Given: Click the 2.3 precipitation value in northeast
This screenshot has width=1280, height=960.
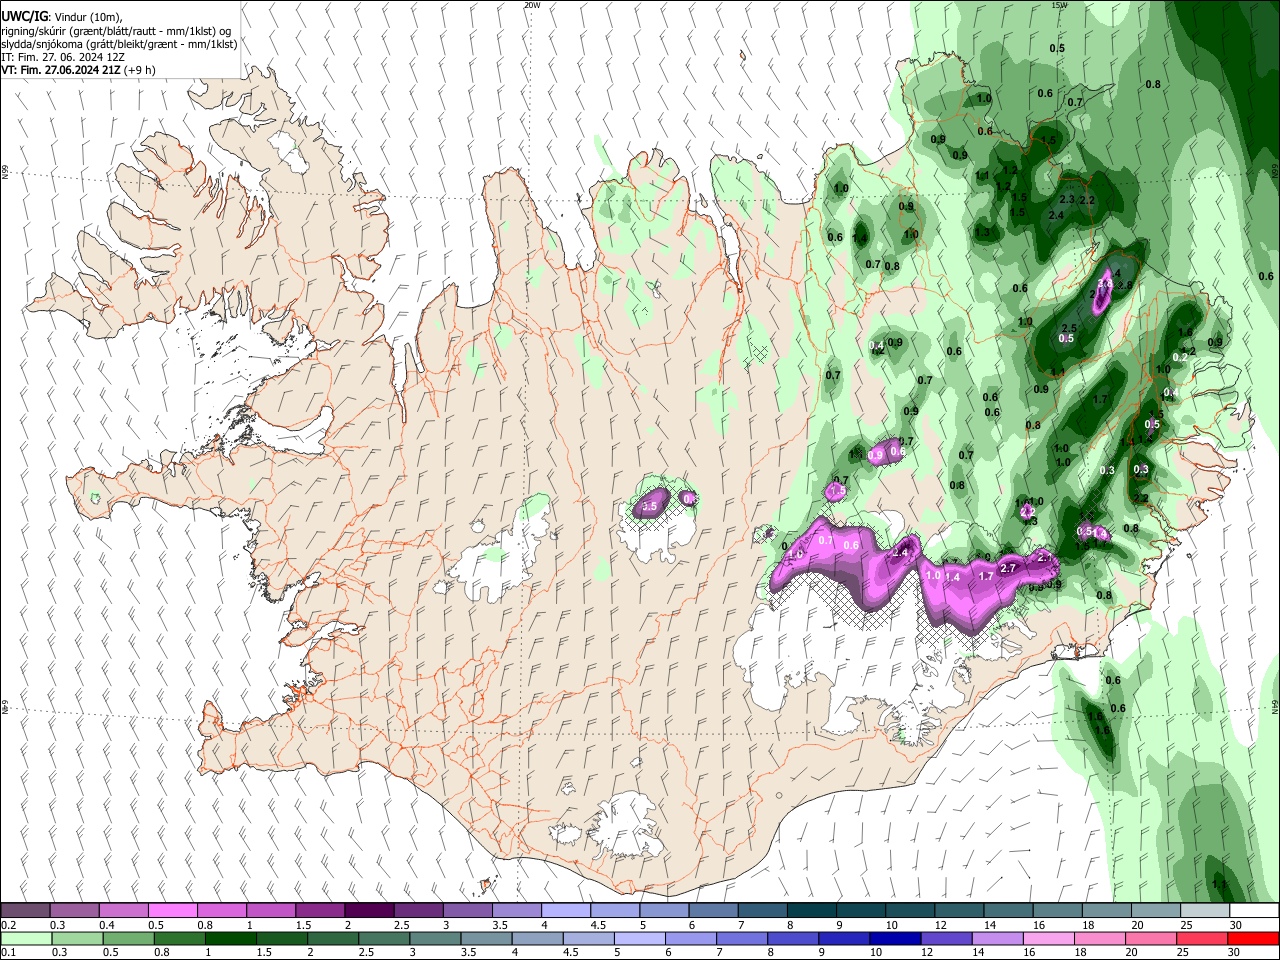Looking at the screenshot, I should point(1067,200).
